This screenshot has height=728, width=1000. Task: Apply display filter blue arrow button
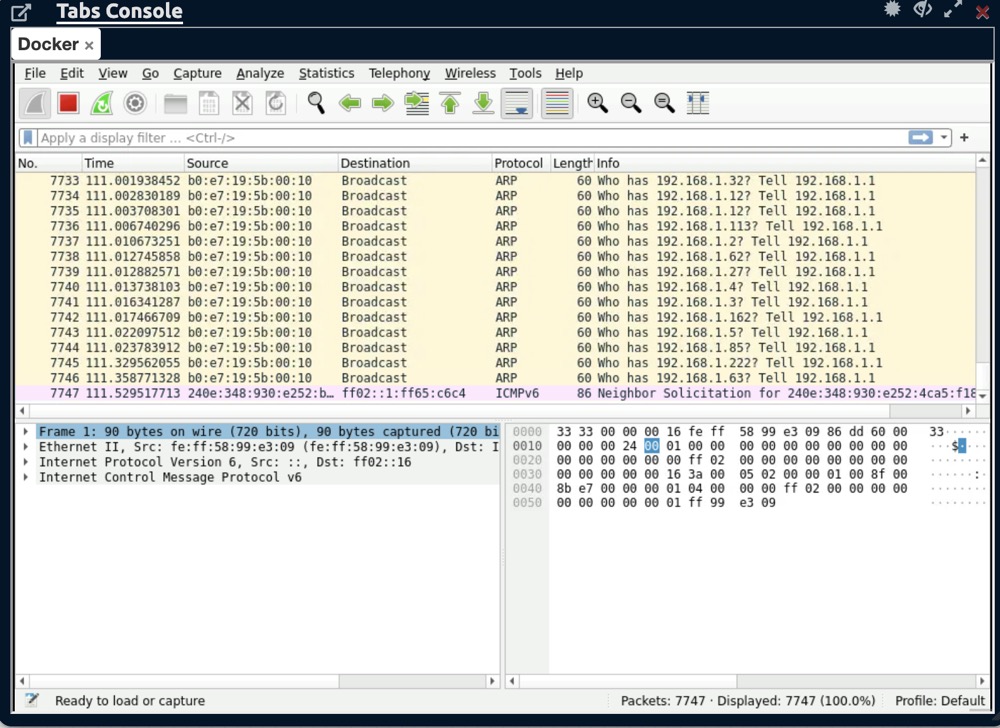click(x=920, y=138)
